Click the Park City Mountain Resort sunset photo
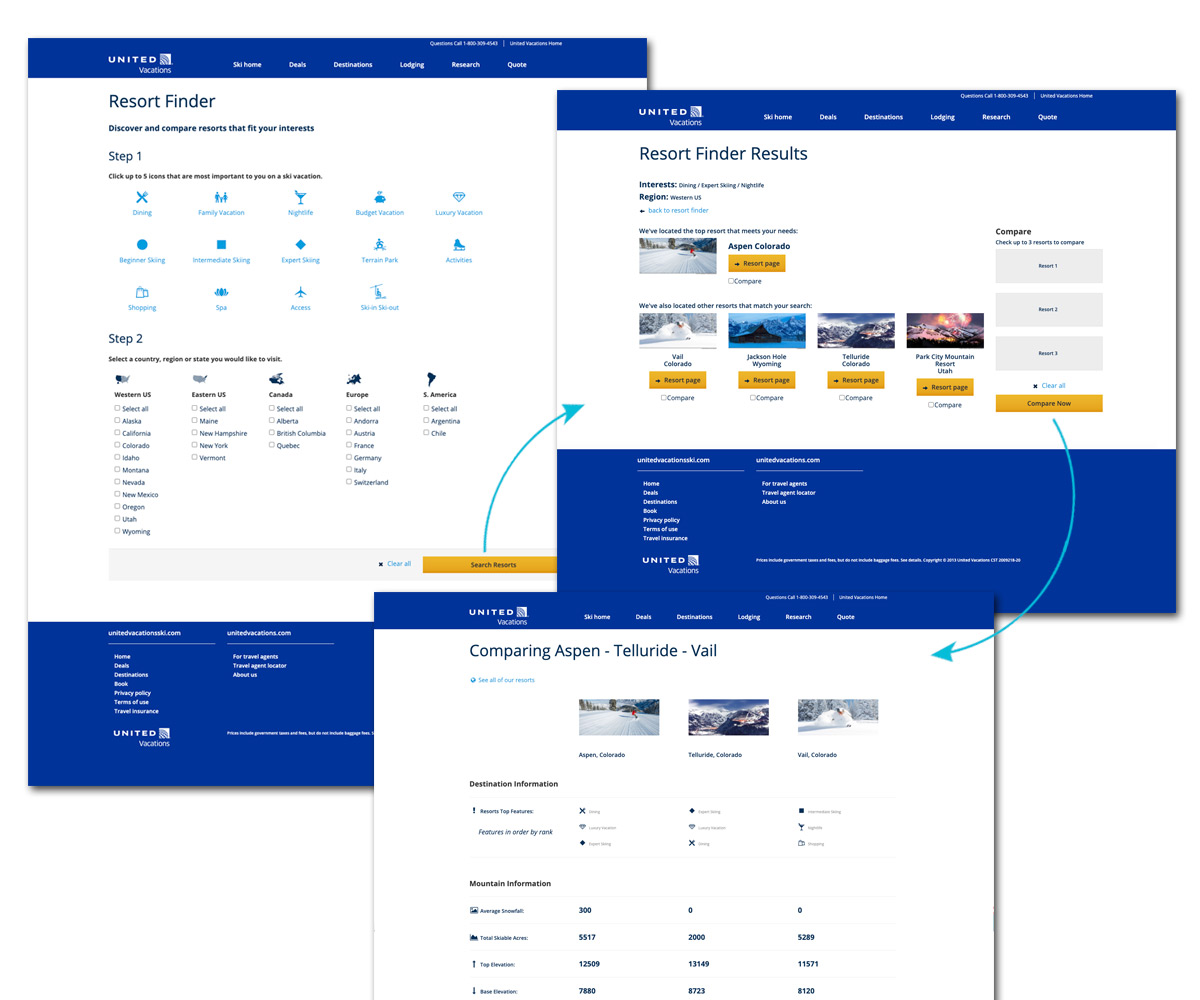This screenshot has height=1000, width=1200. click(945, 331)
